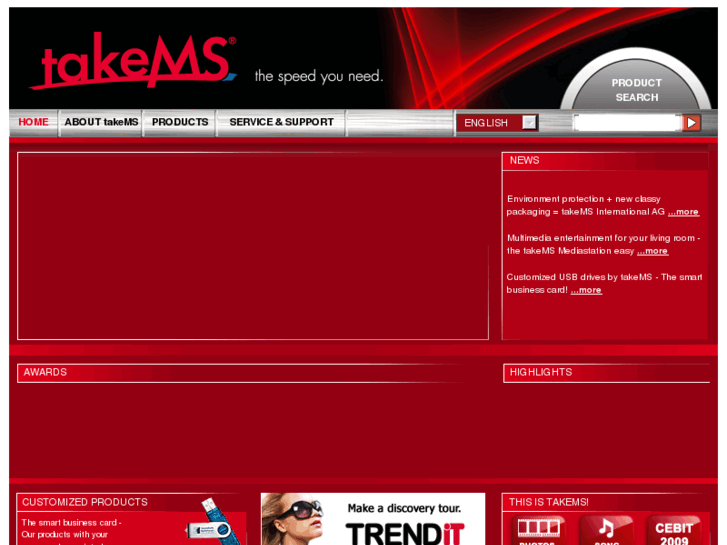Viewport: 727px width, 545px height.
Task: Click the blue USB drive image
Action: 214,523
